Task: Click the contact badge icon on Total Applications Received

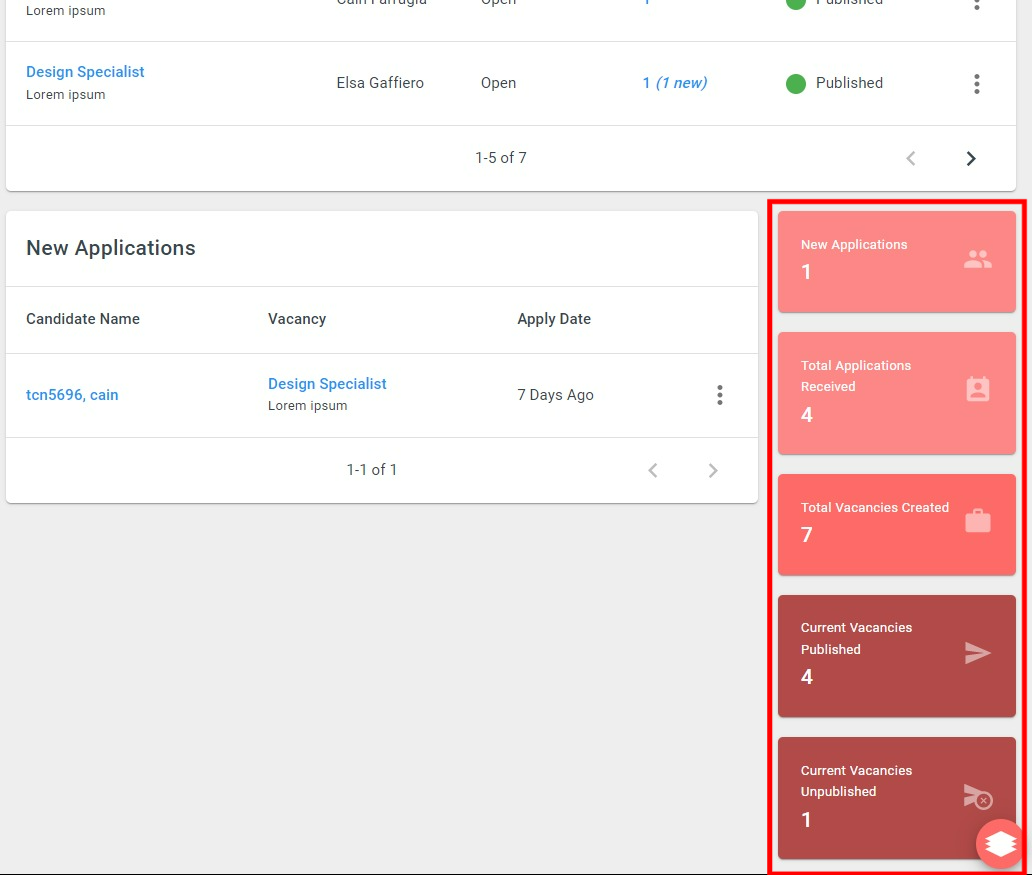Action: [x=977, y=388]
